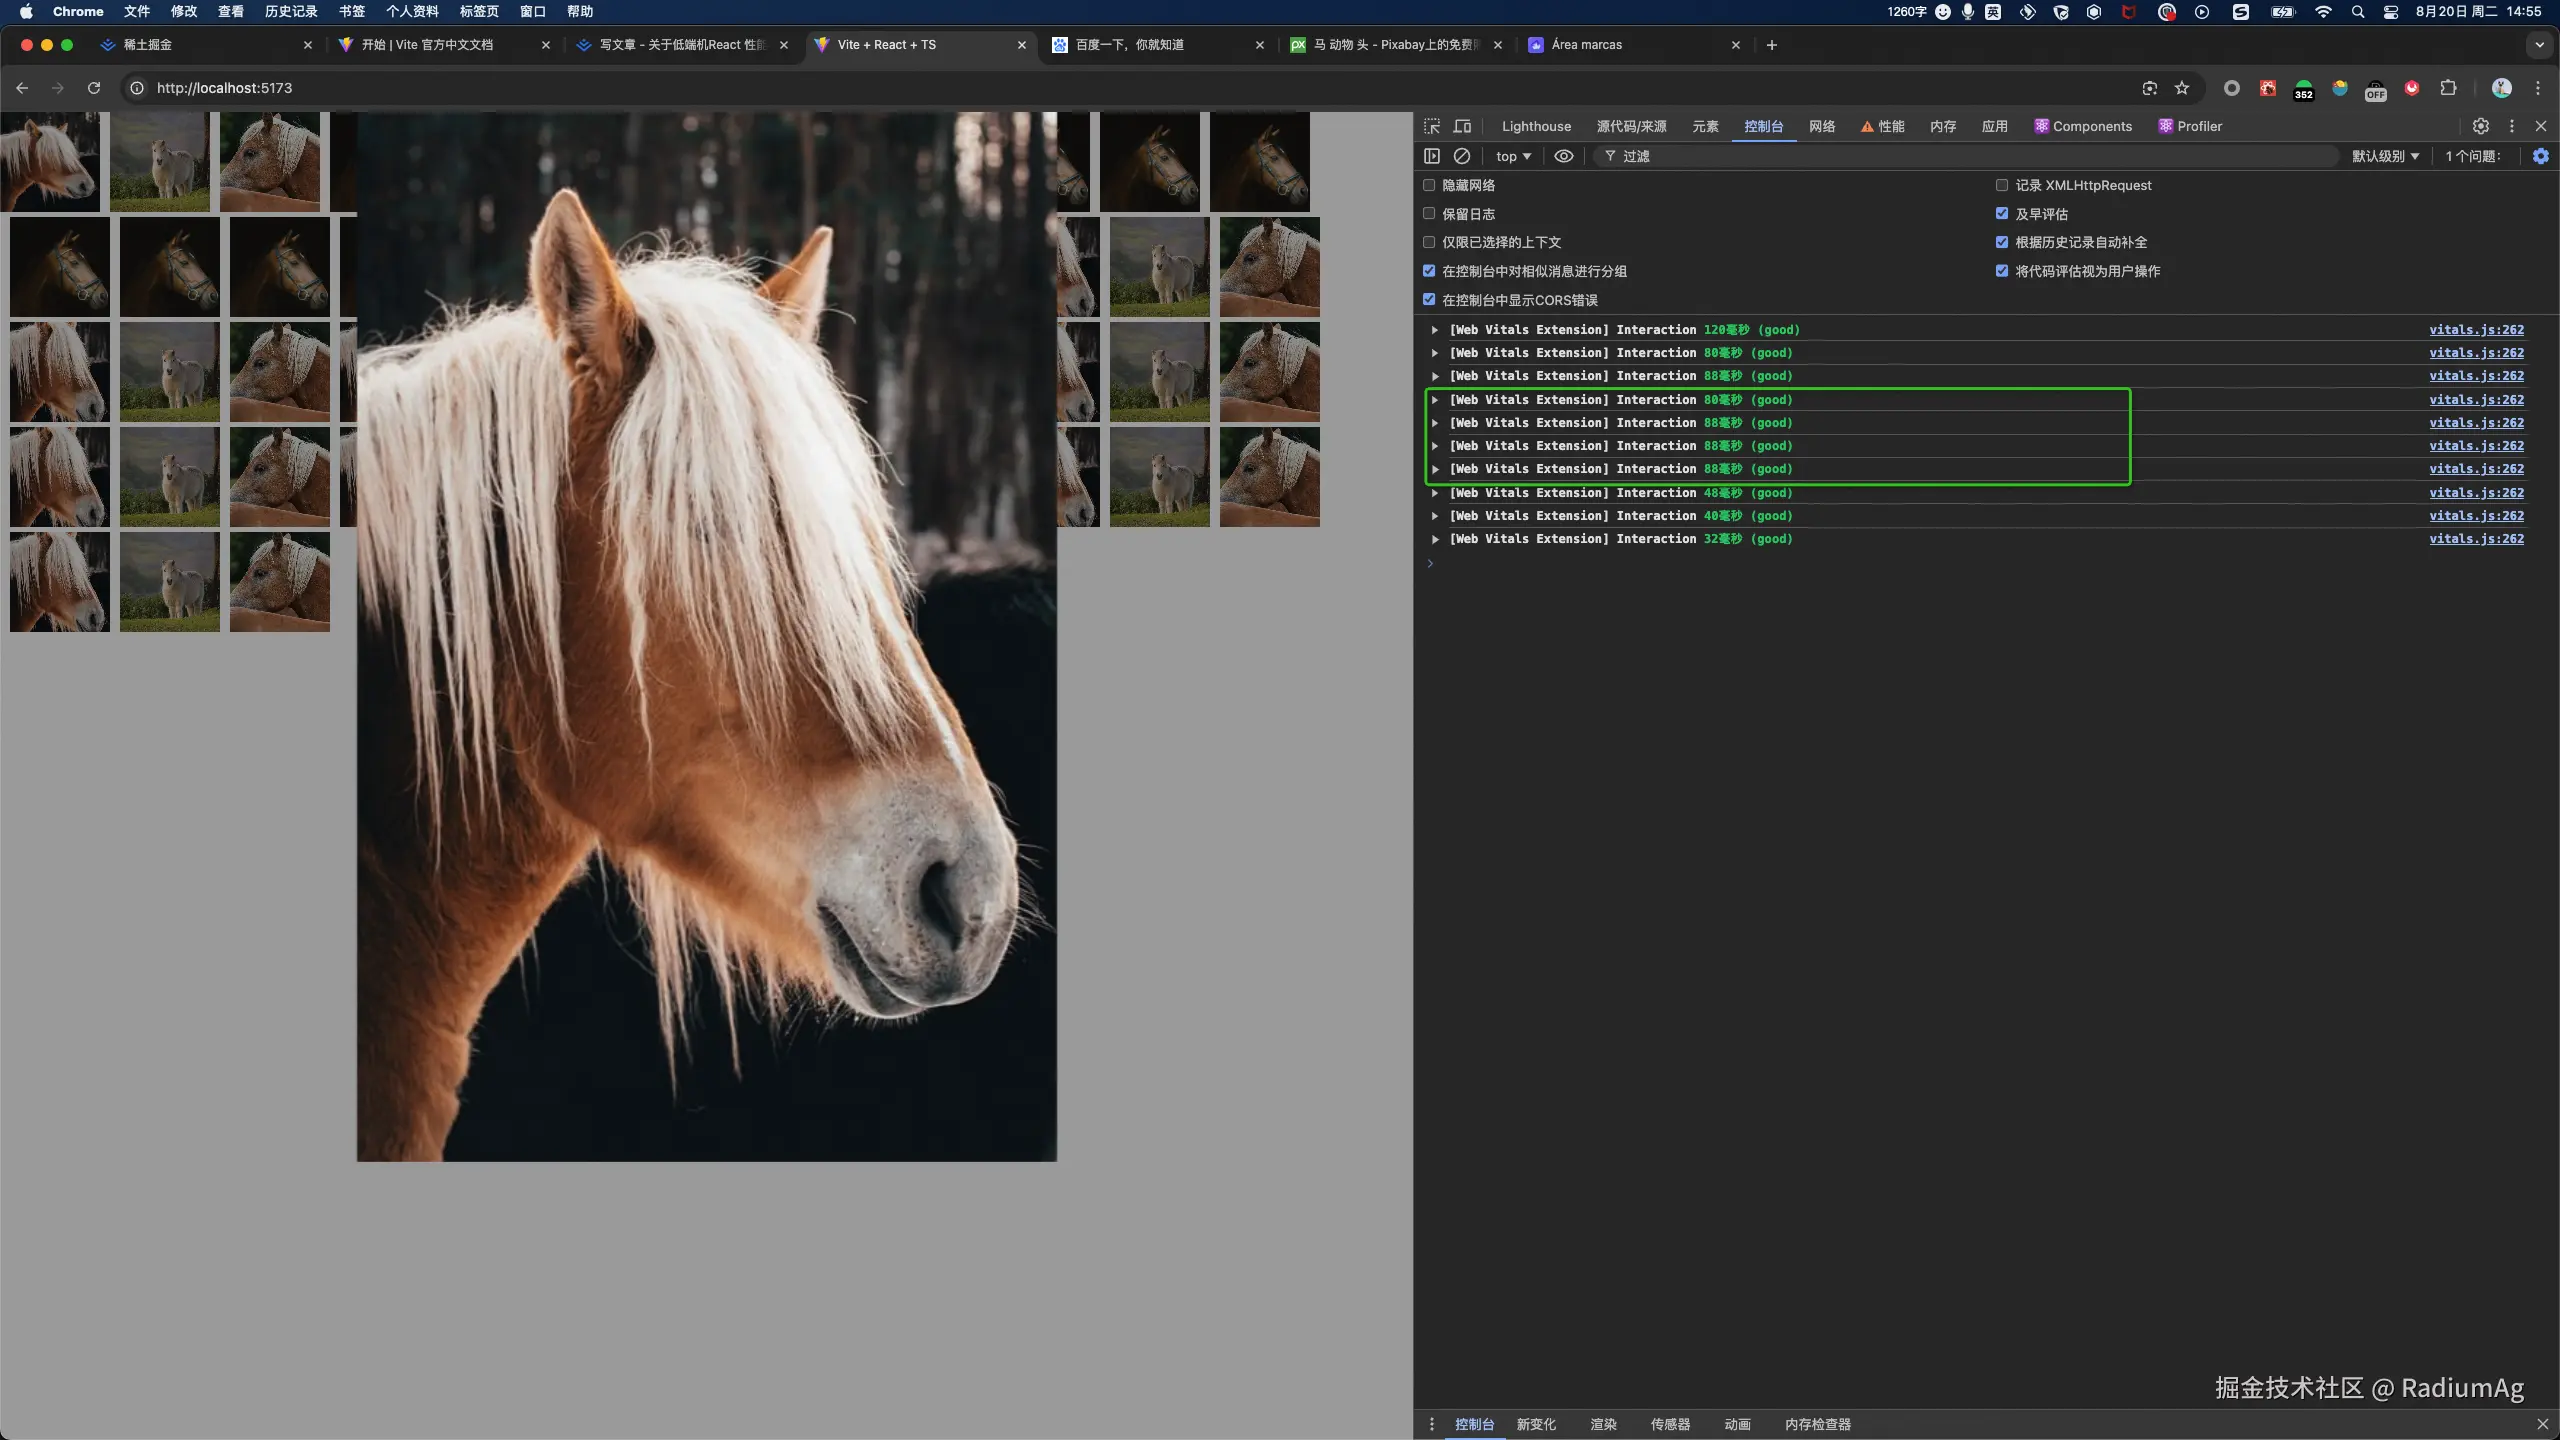Uncheck the 及早评估 checkbox

pyautogui.click(x=2002, y=214)
